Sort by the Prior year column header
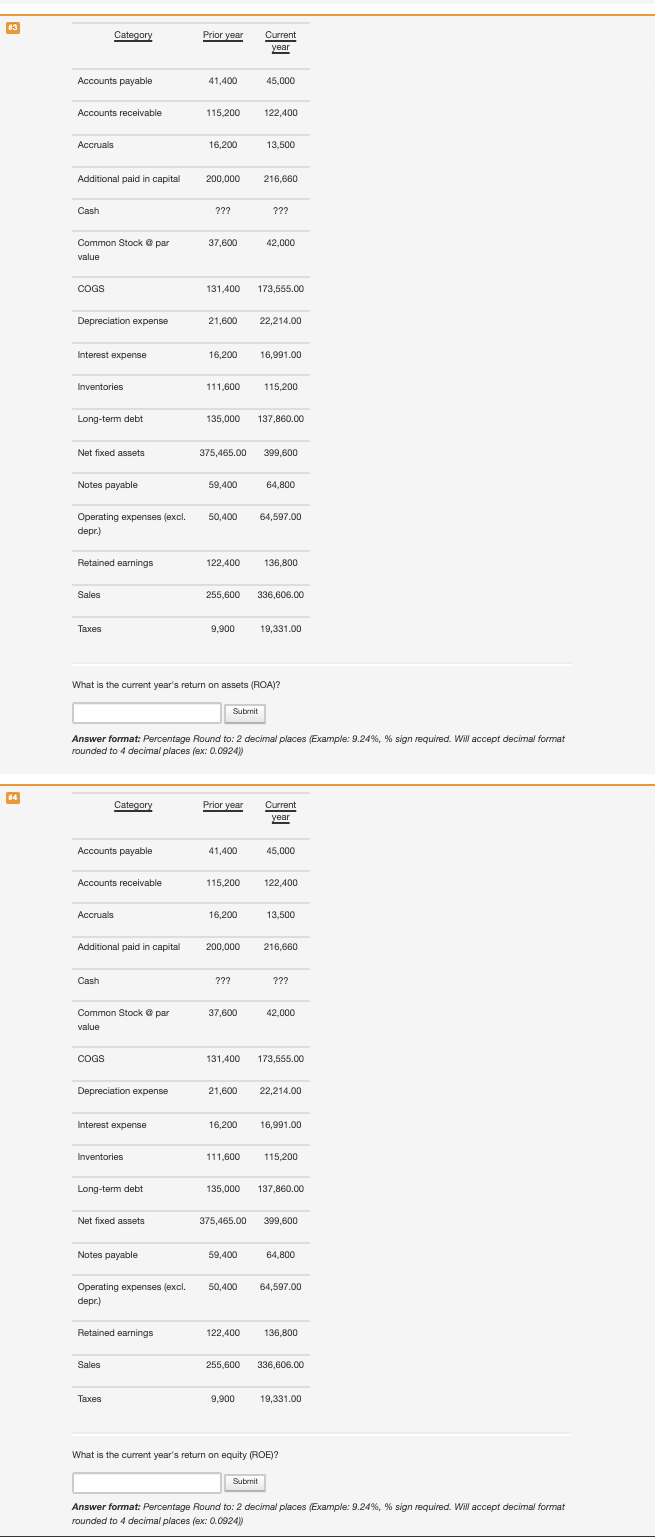 pos(222,35)
